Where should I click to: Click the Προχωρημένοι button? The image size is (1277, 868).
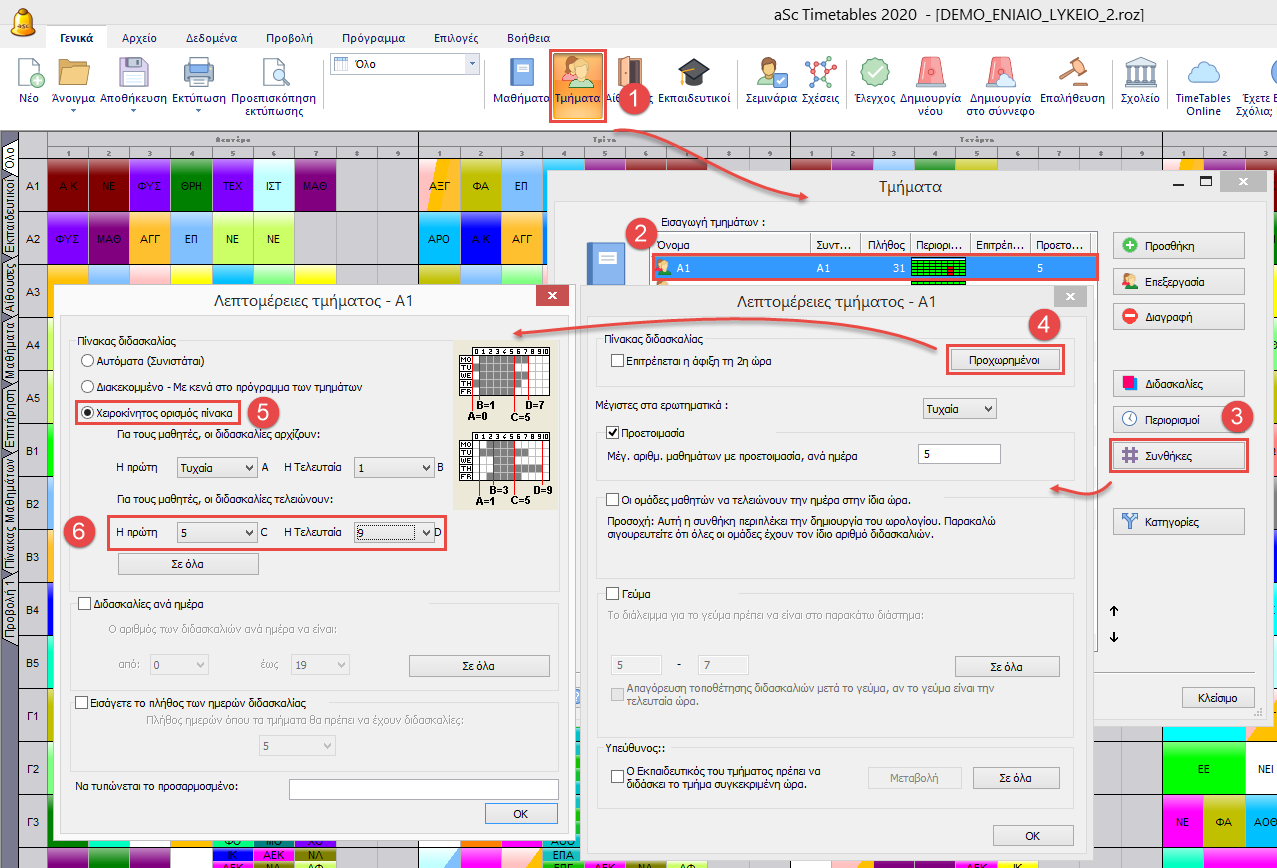pos(1003,360)
